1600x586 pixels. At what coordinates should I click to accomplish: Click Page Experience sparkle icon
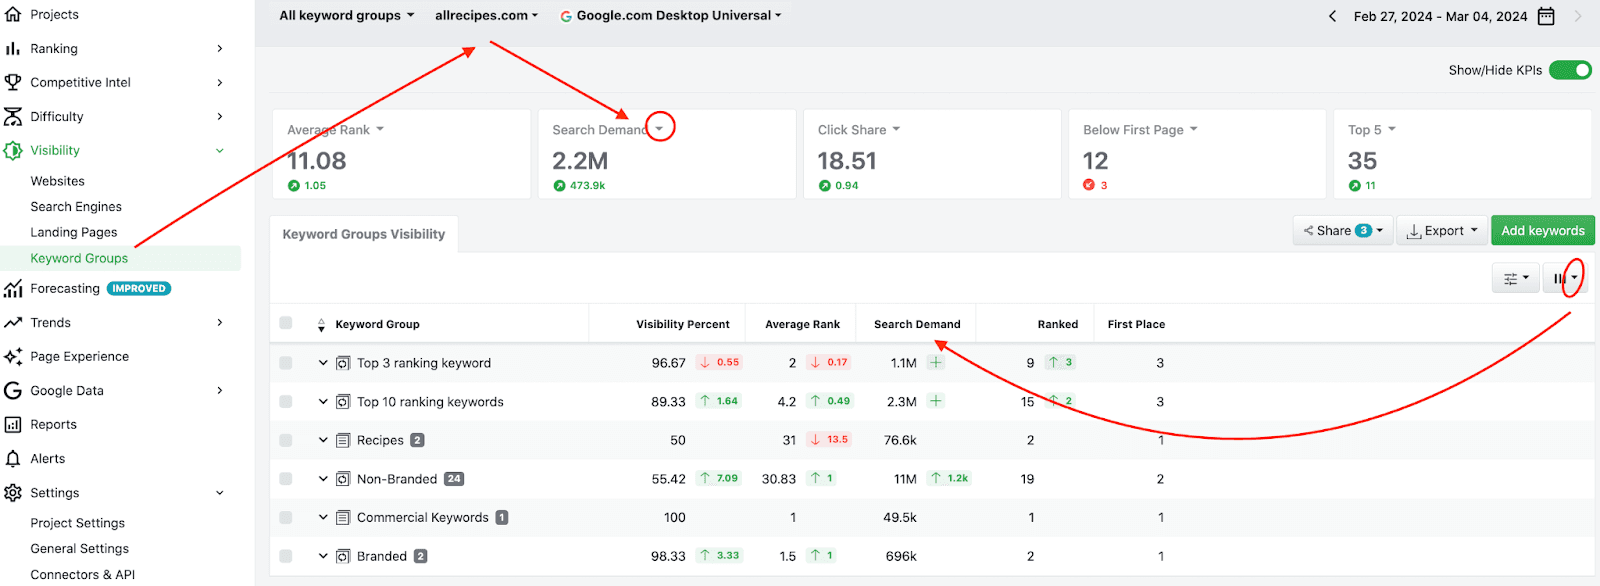tap(13, 357)
